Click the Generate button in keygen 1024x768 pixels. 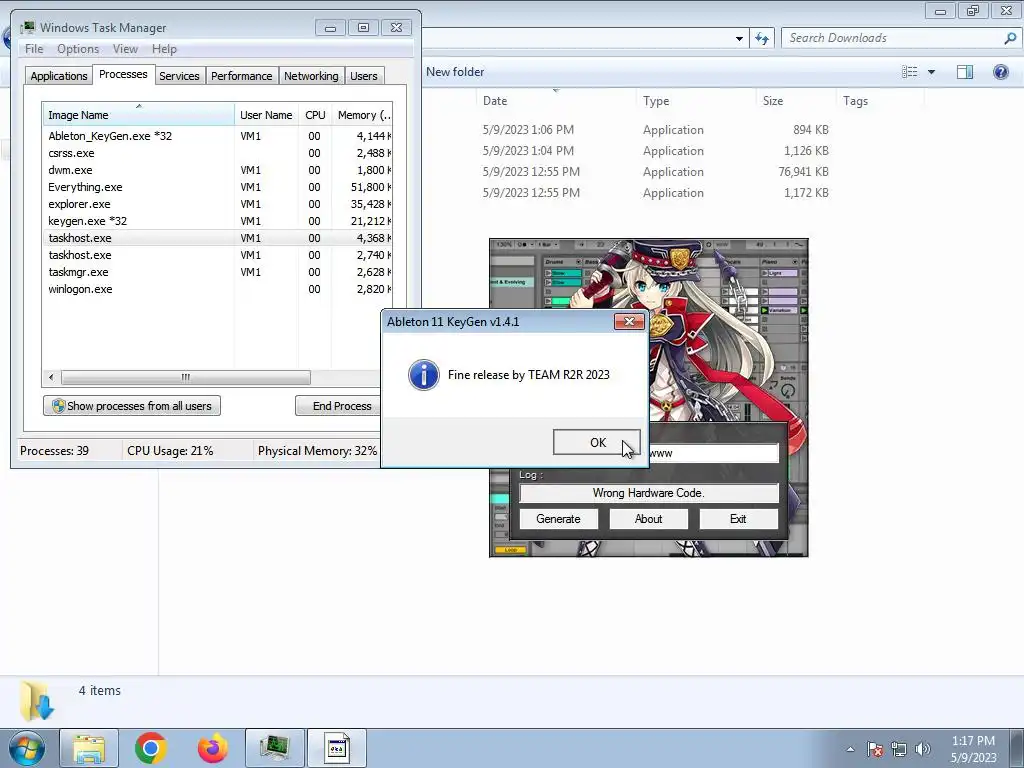558,519
